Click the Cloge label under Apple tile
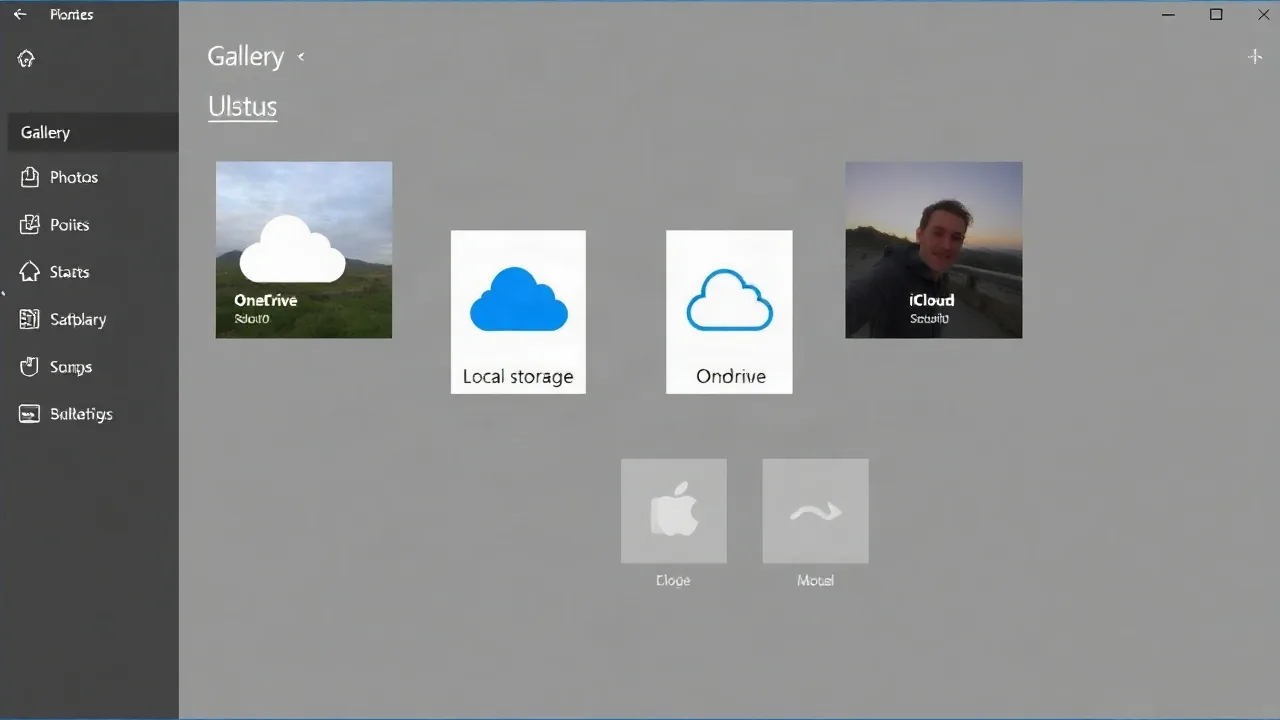Viewport: 1280px width, 720px height. [673, 580]
